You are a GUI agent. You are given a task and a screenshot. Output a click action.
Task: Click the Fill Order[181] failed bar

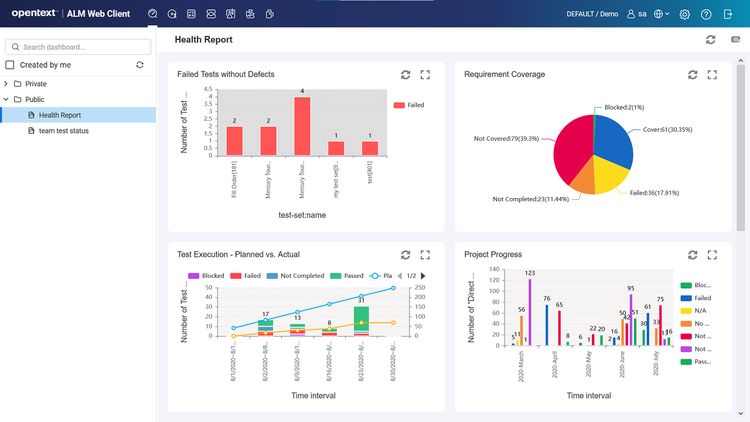click(234, 141)
